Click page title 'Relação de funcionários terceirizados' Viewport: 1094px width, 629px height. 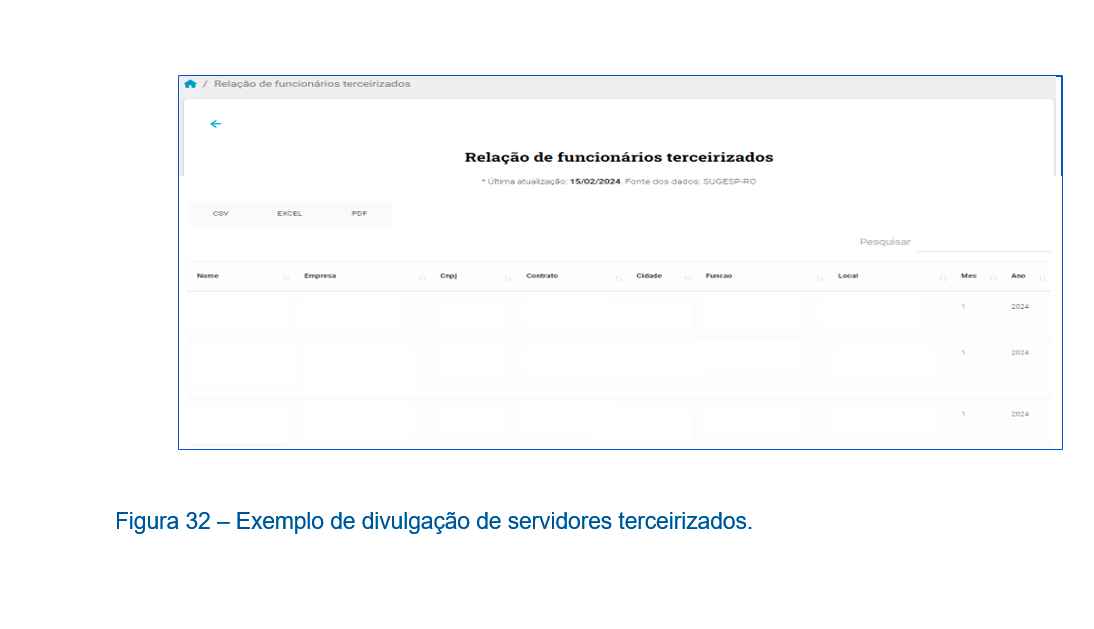pyautogui.click(x=619, y=157)
